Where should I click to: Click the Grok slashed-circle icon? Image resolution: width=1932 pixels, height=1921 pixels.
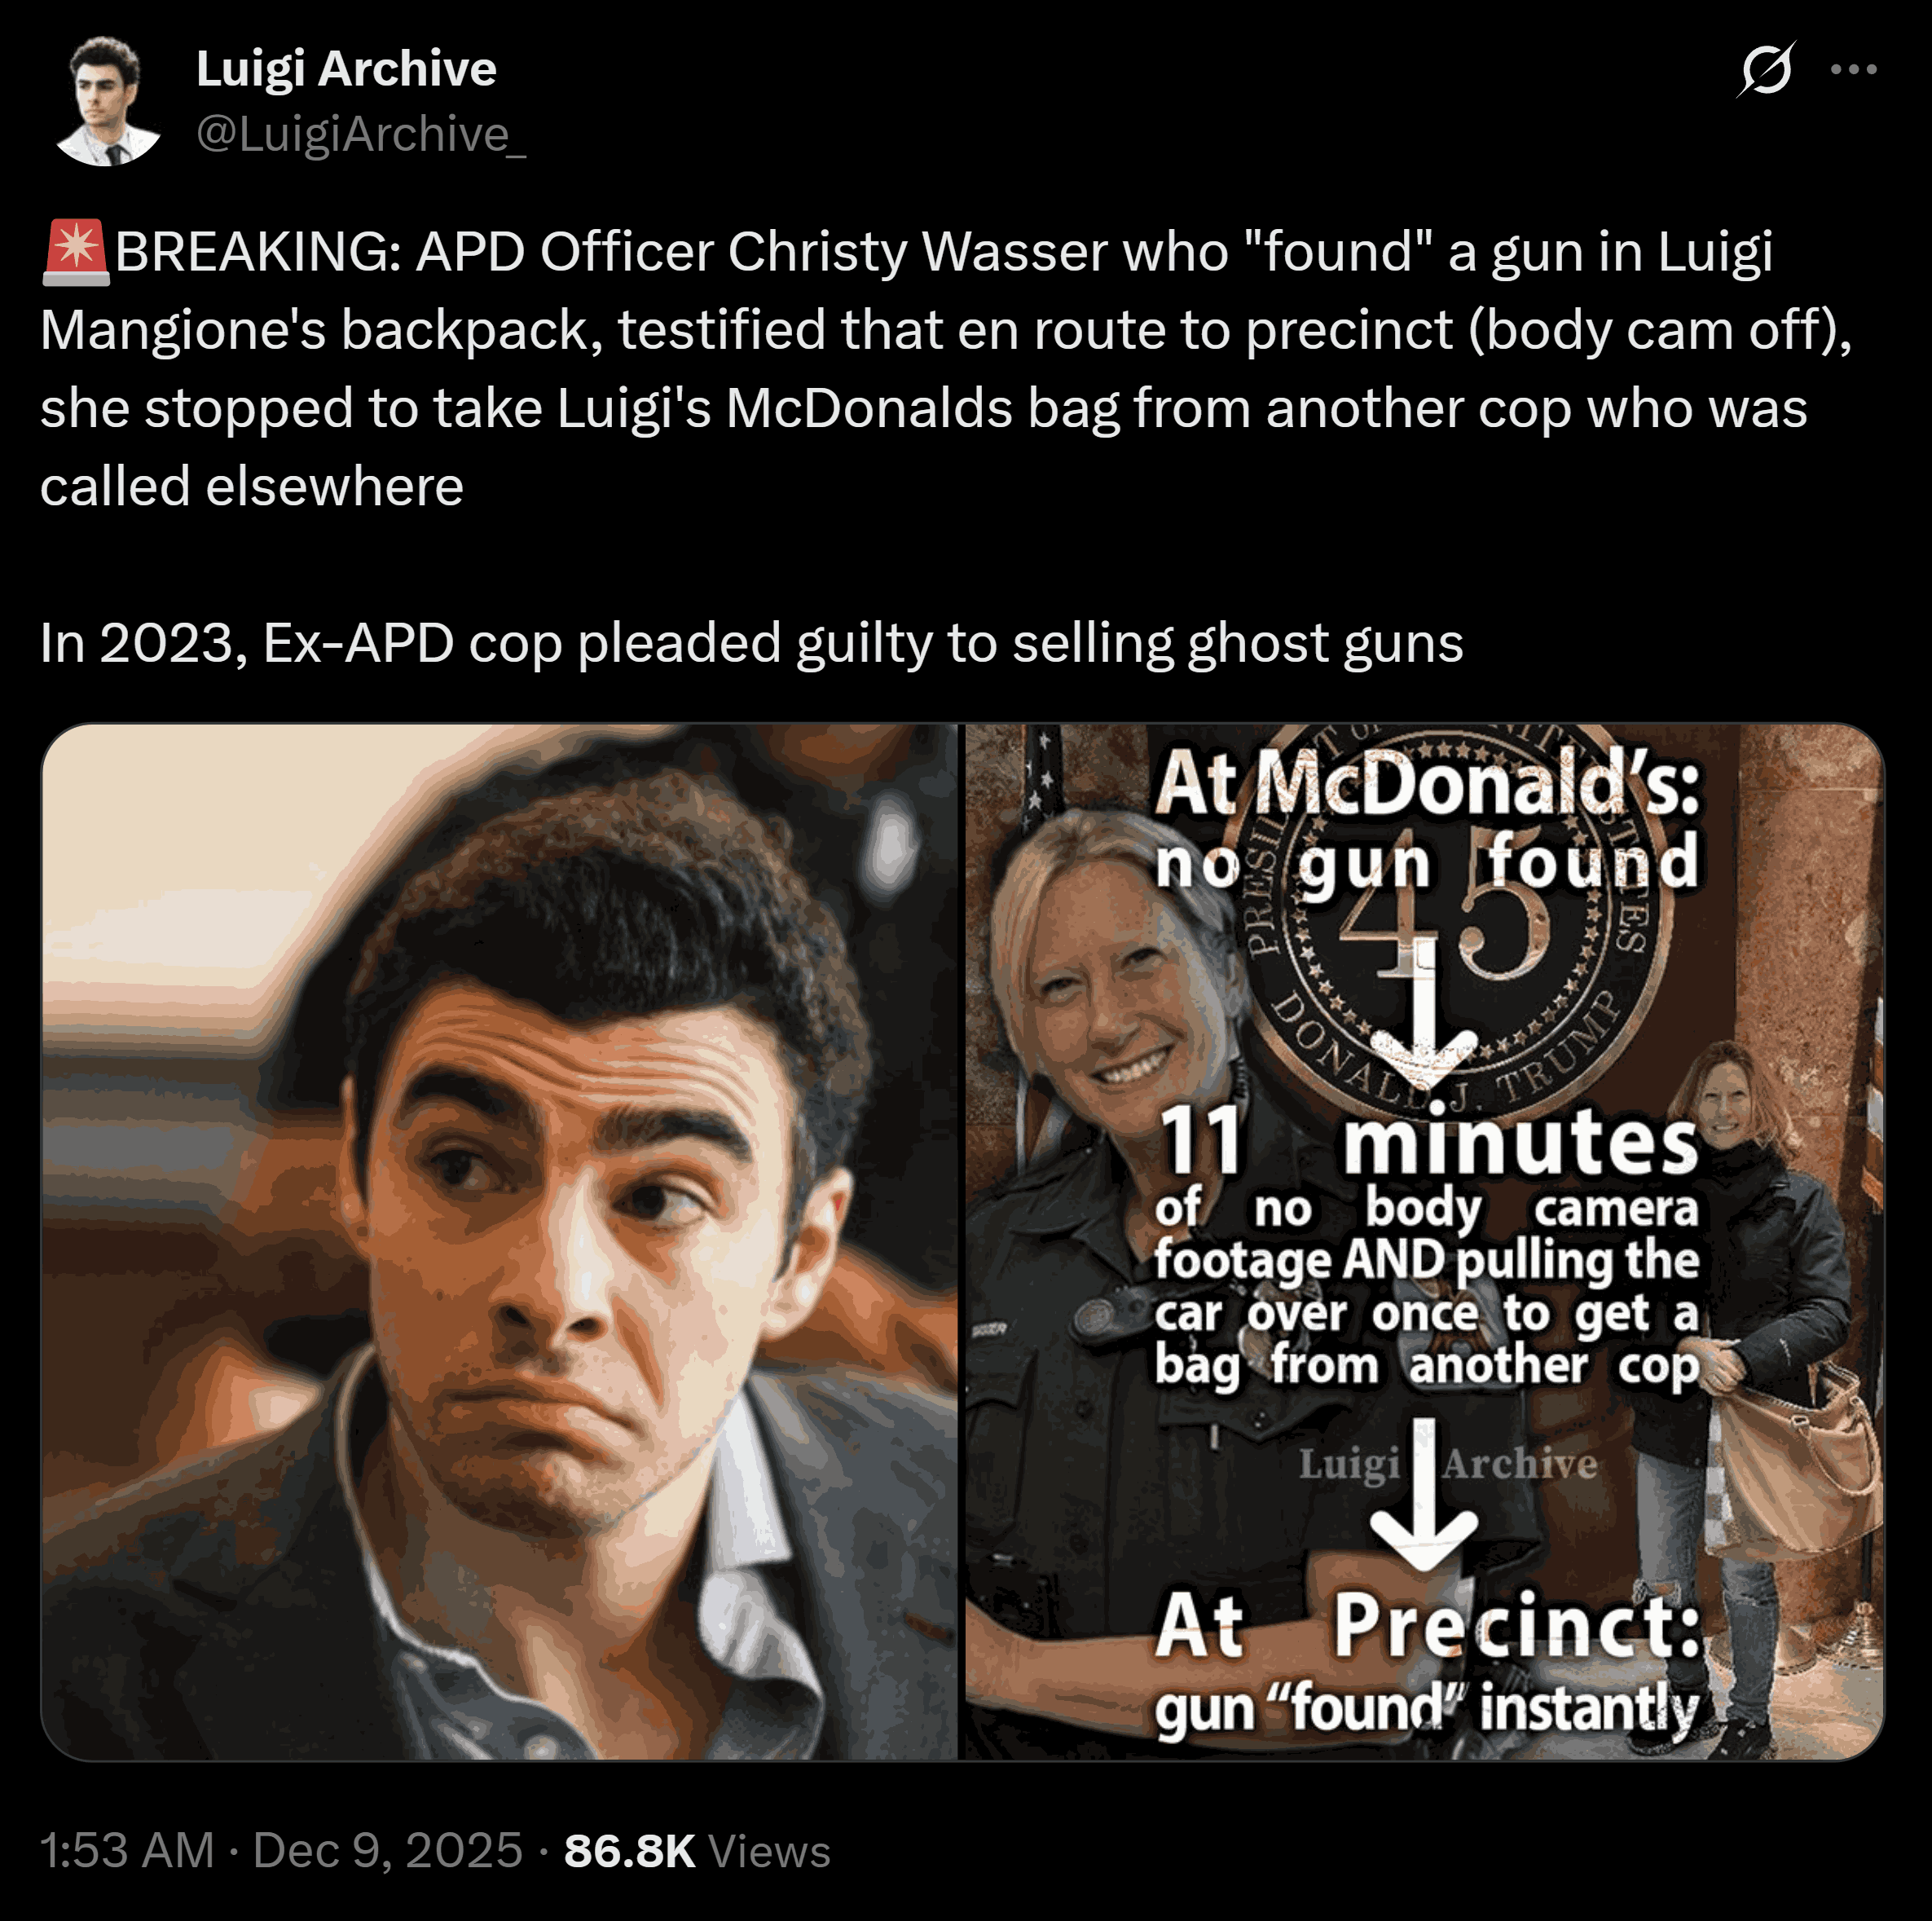tap(1766, 69)
